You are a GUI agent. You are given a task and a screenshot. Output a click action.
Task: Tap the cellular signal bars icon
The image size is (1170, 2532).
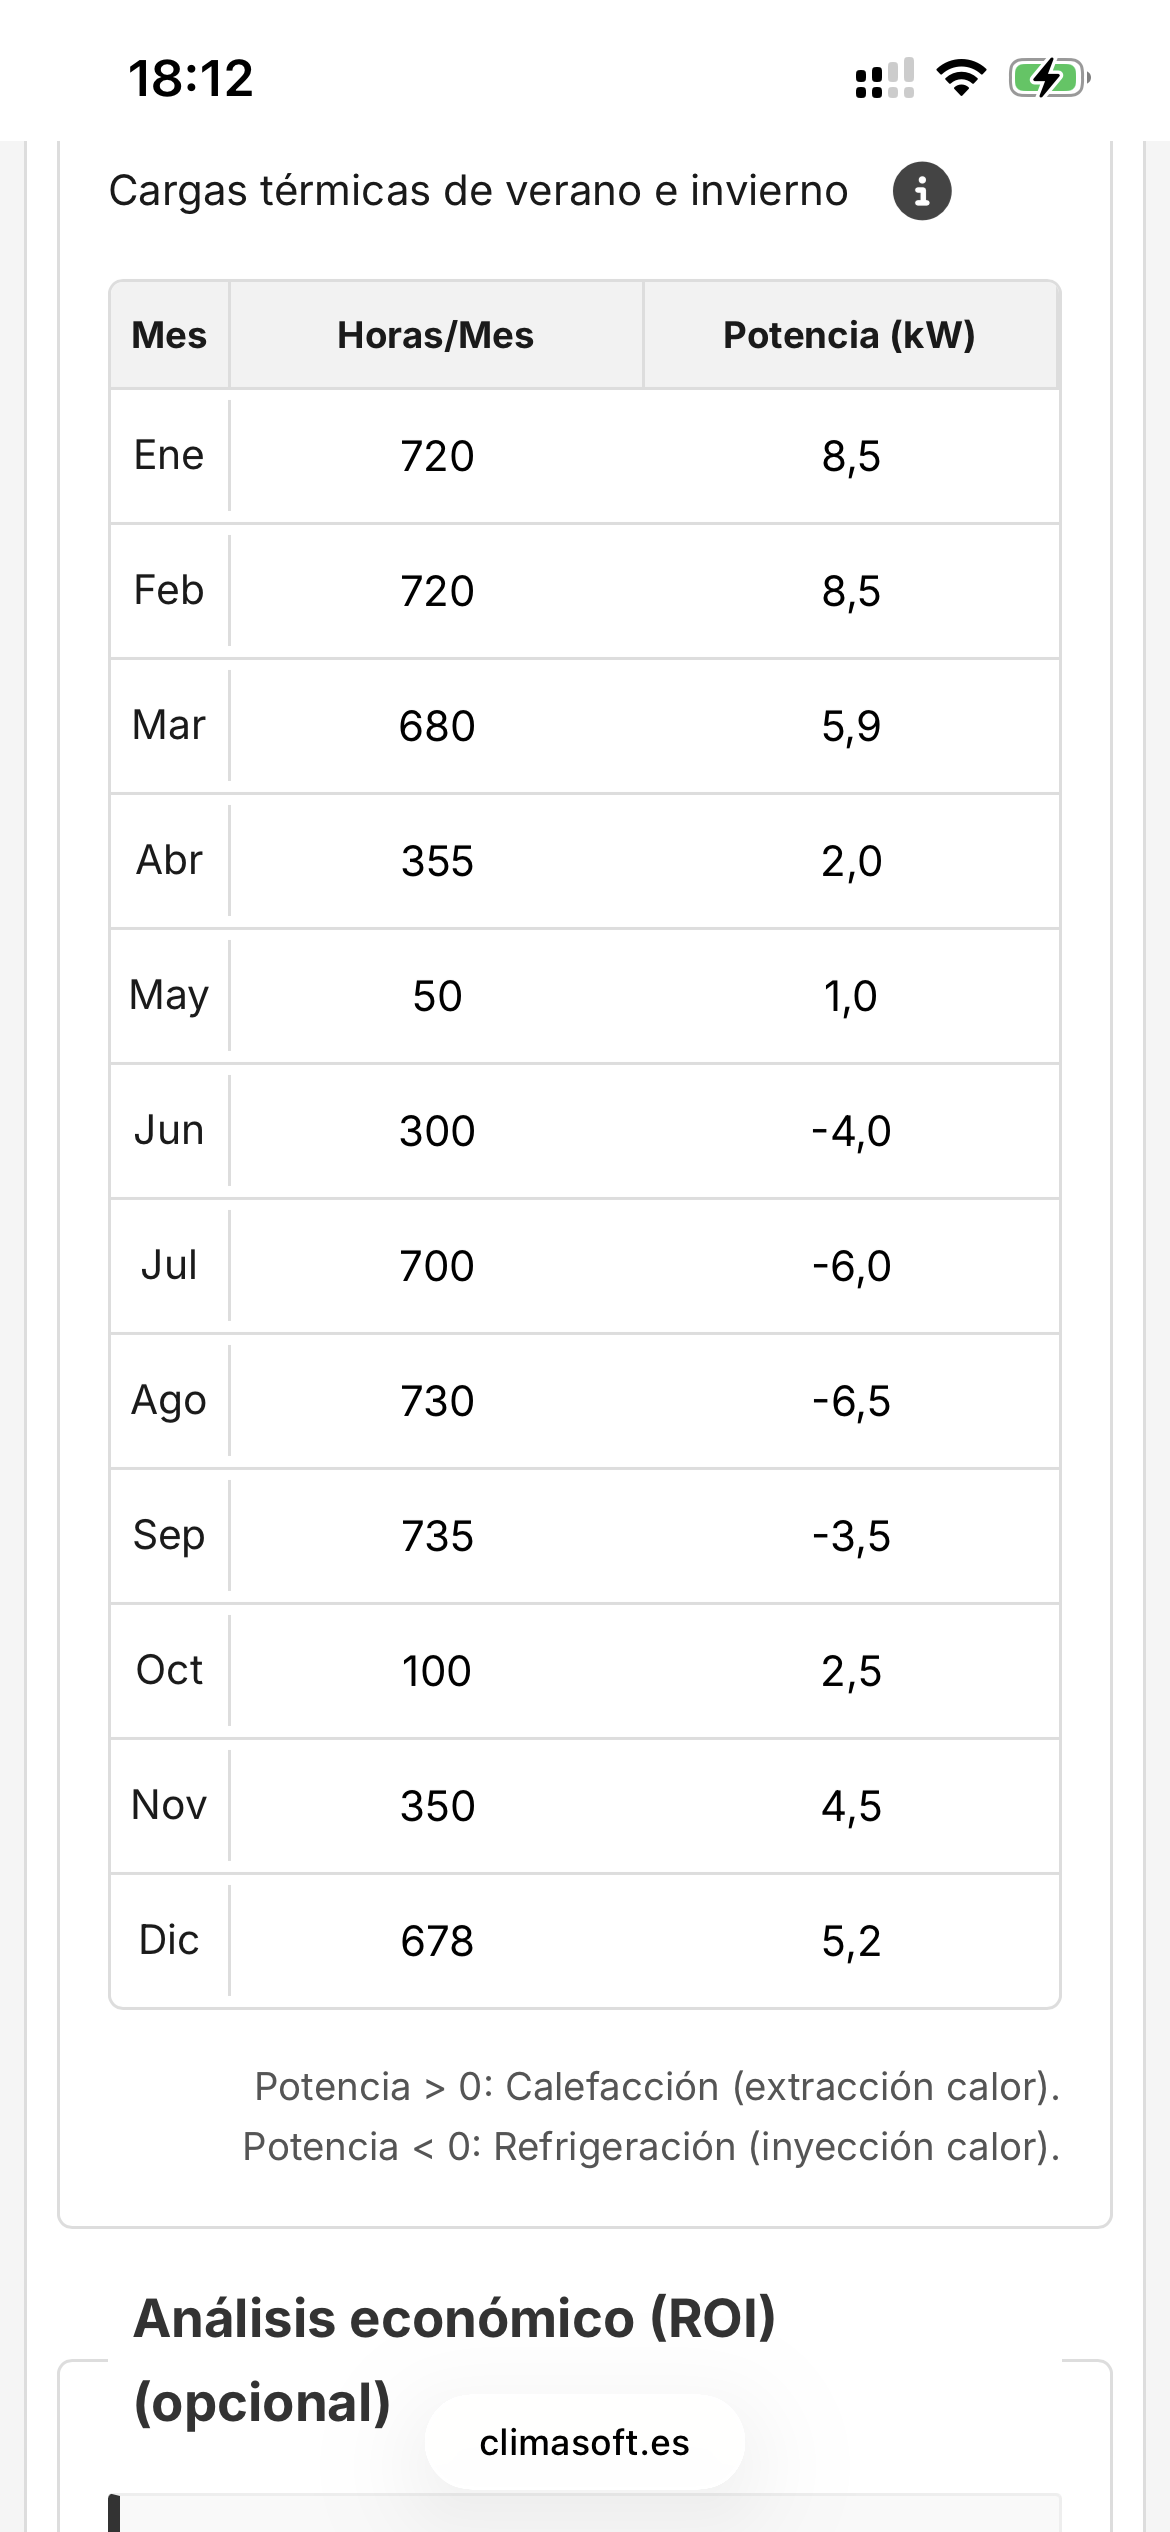(x=884, y=78)
